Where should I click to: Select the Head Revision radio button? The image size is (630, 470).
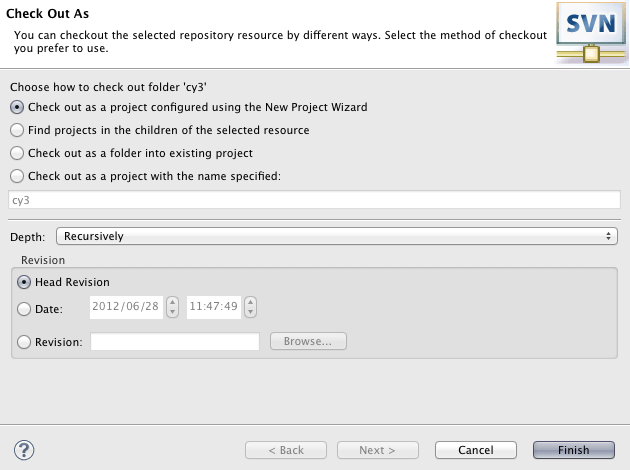point(25,282)
